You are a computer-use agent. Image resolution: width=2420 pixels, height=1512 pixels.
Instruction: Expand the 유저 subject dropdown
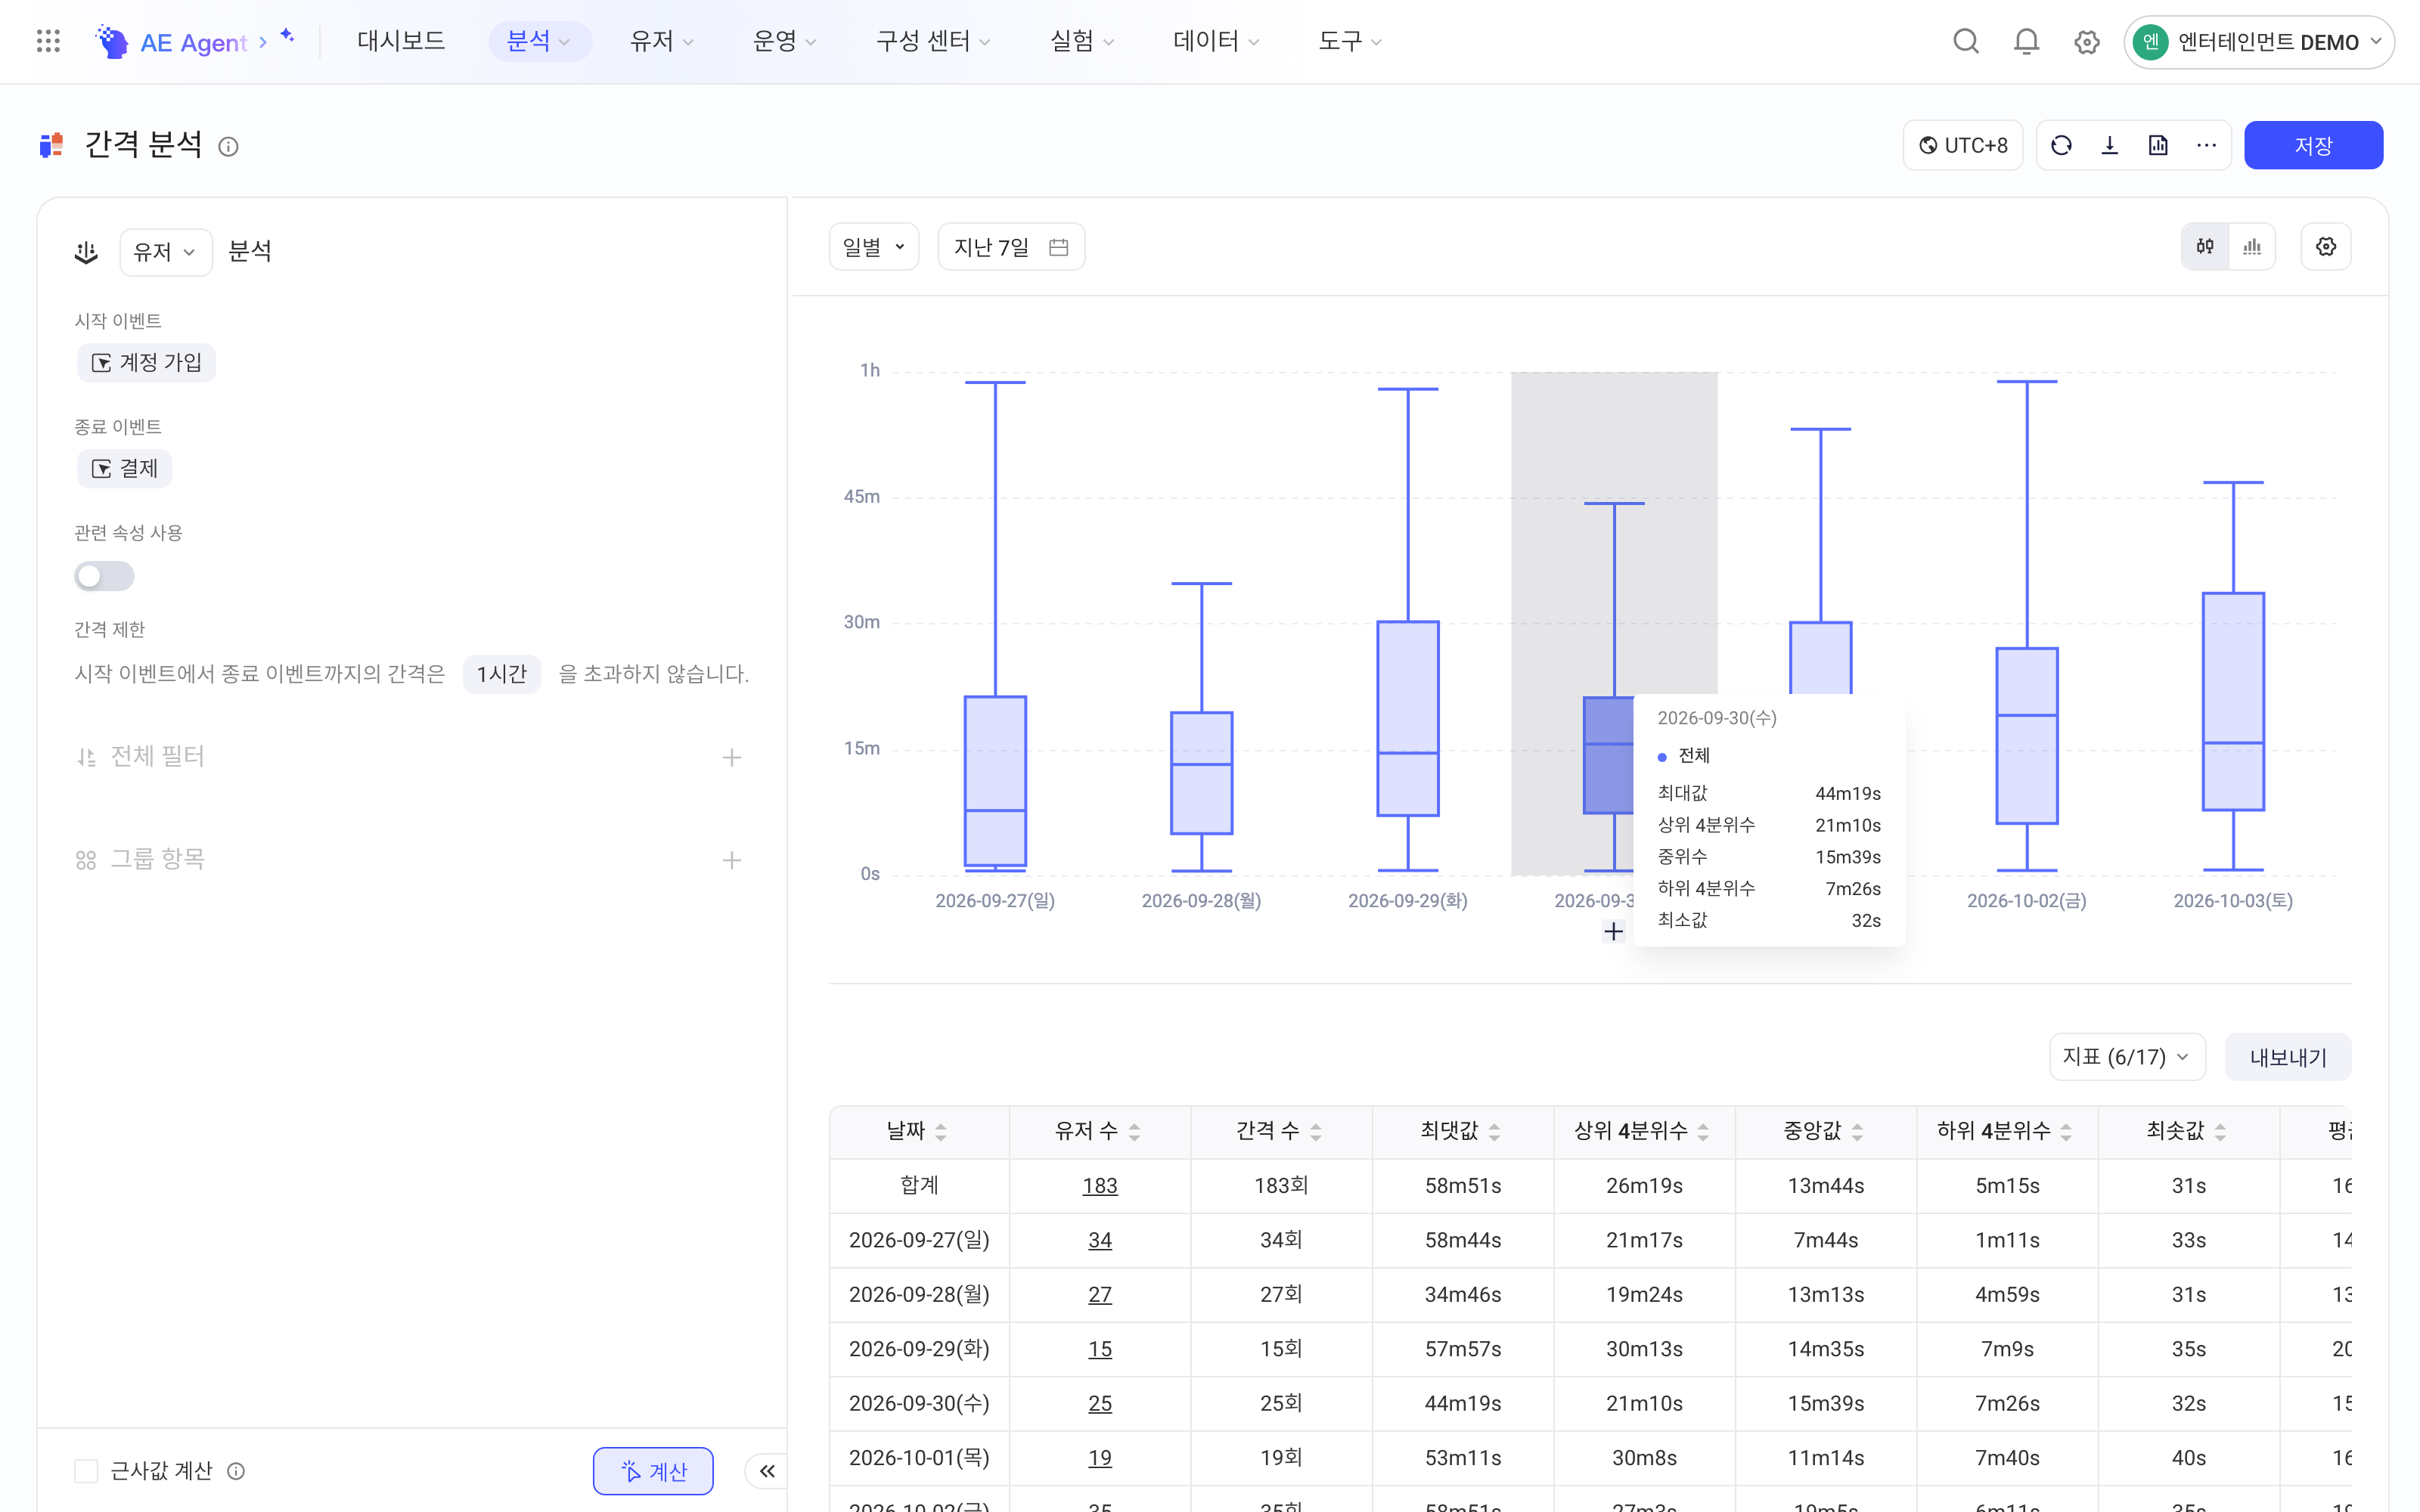point(165,252)
